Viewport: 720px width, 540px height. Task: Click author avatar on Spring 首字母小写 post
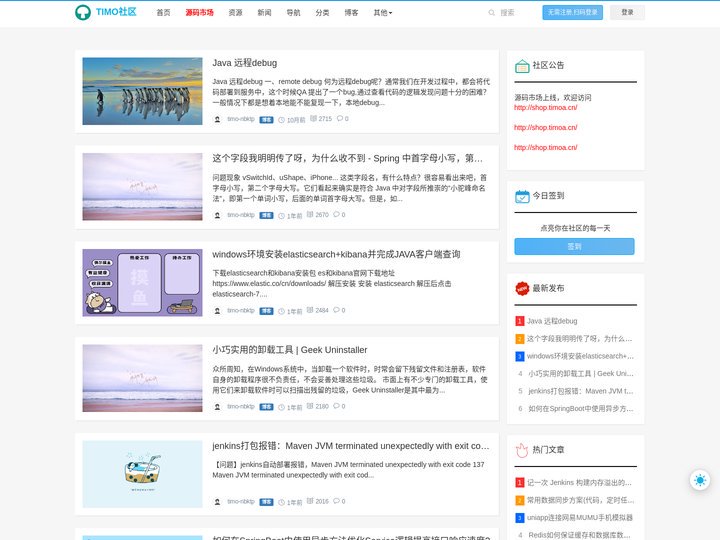click(218, 215)
